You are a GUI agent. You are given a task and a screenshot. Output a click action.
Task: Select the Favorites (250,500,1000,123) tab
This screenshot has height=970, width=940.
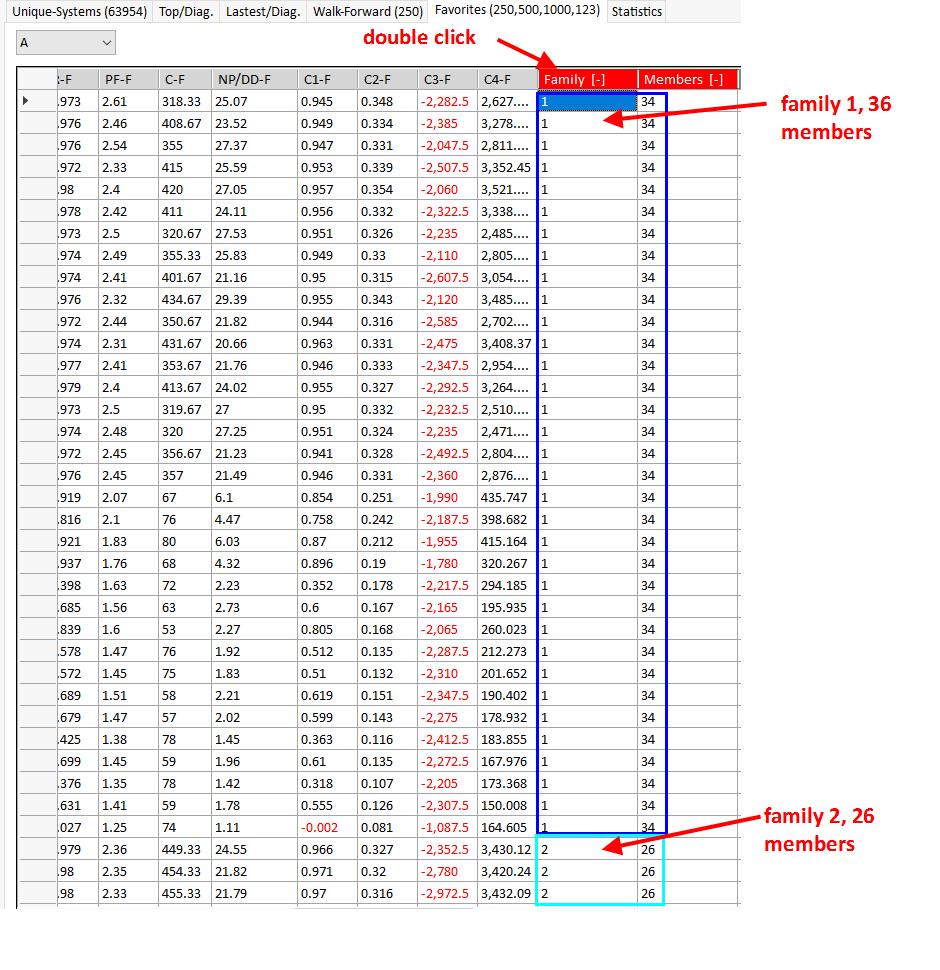pos(517,10)
